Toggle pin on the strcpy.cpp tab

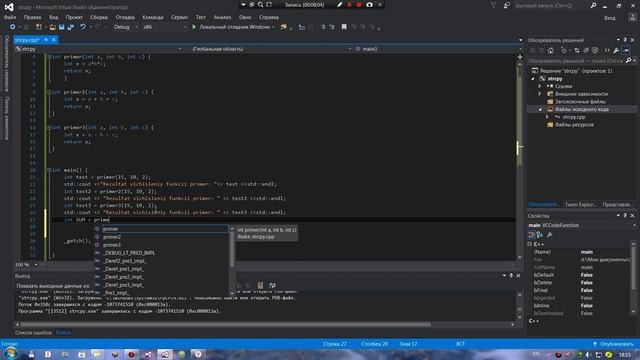[46, 40]
